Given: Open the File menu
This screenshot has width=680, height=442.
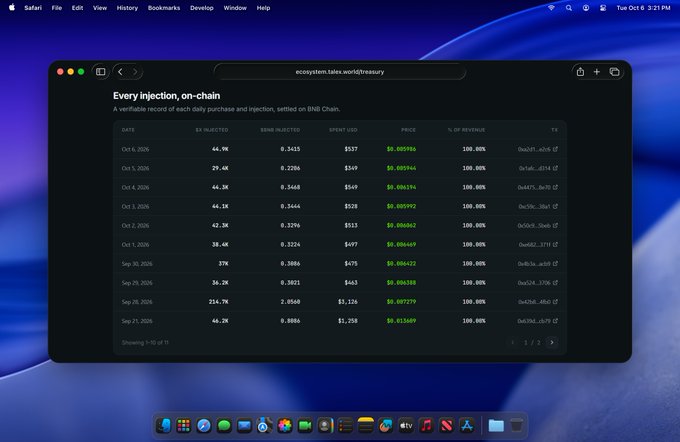Looking at the screenshot, I should click(56, 8).
